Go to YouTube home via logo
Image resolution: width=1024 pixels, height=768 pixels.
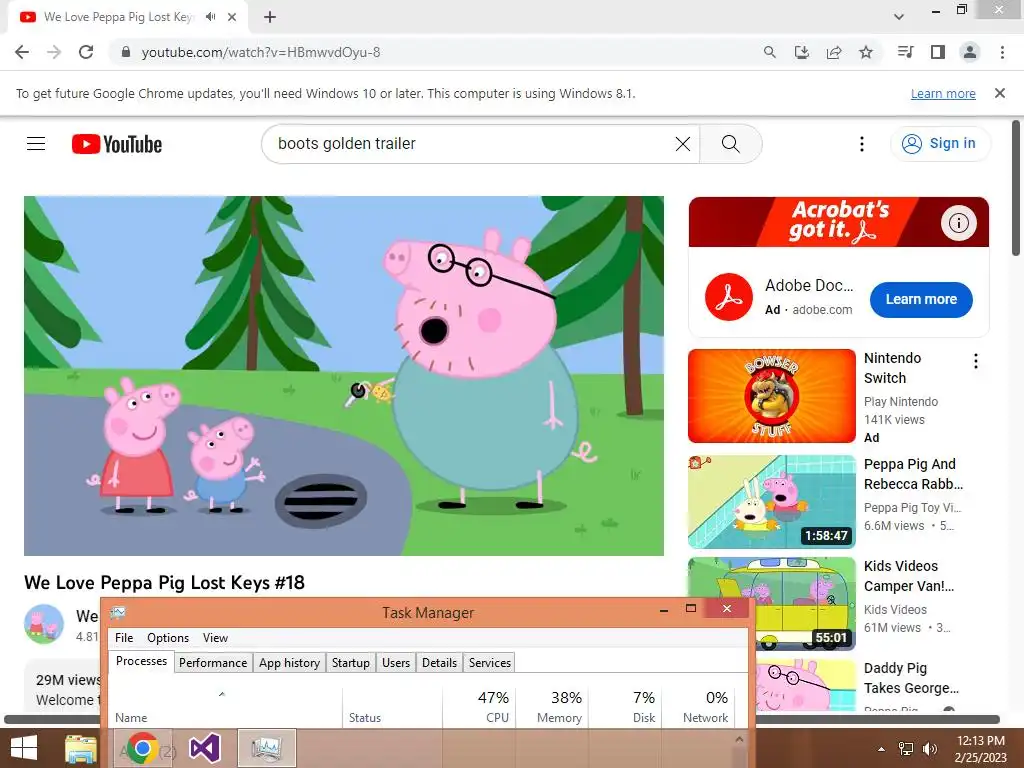tap(117, 144)
